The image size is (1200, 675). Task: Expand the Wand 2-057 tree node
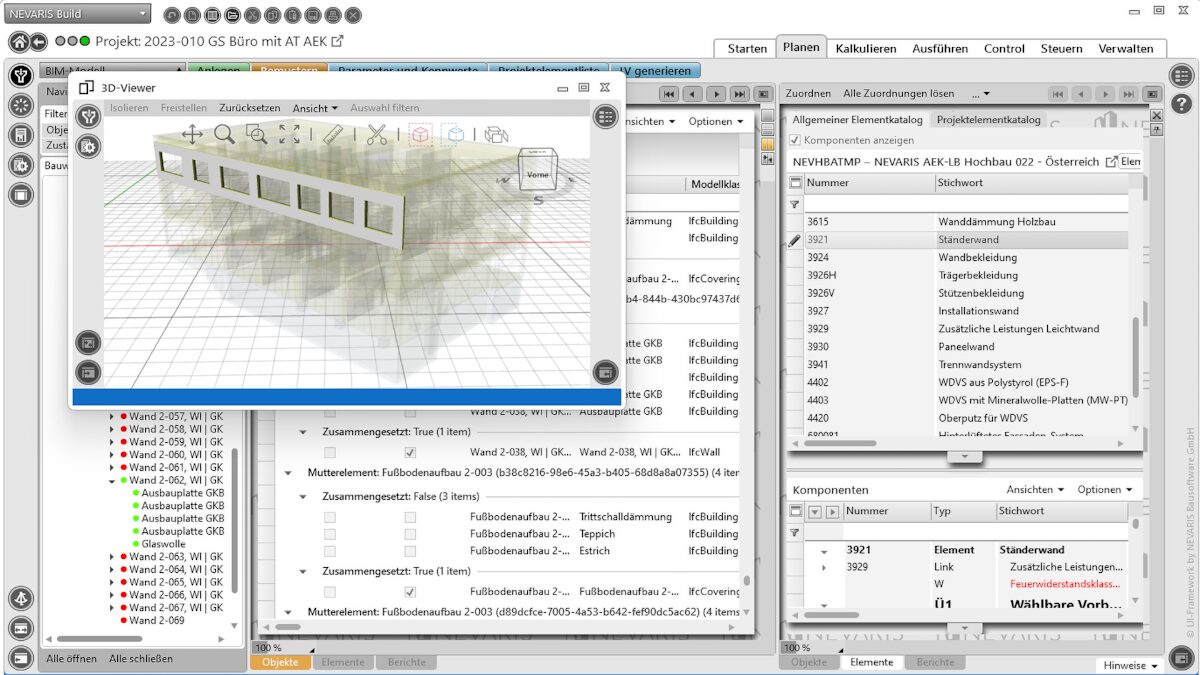112,416
